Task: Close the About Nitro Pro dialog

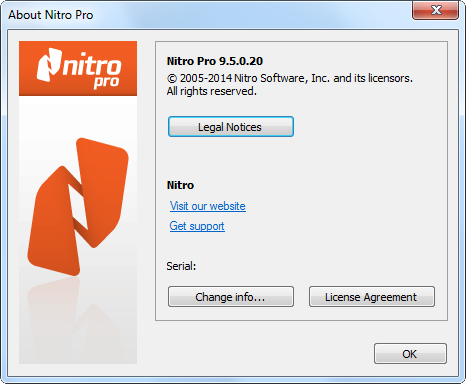Action: tap(436, 10)
